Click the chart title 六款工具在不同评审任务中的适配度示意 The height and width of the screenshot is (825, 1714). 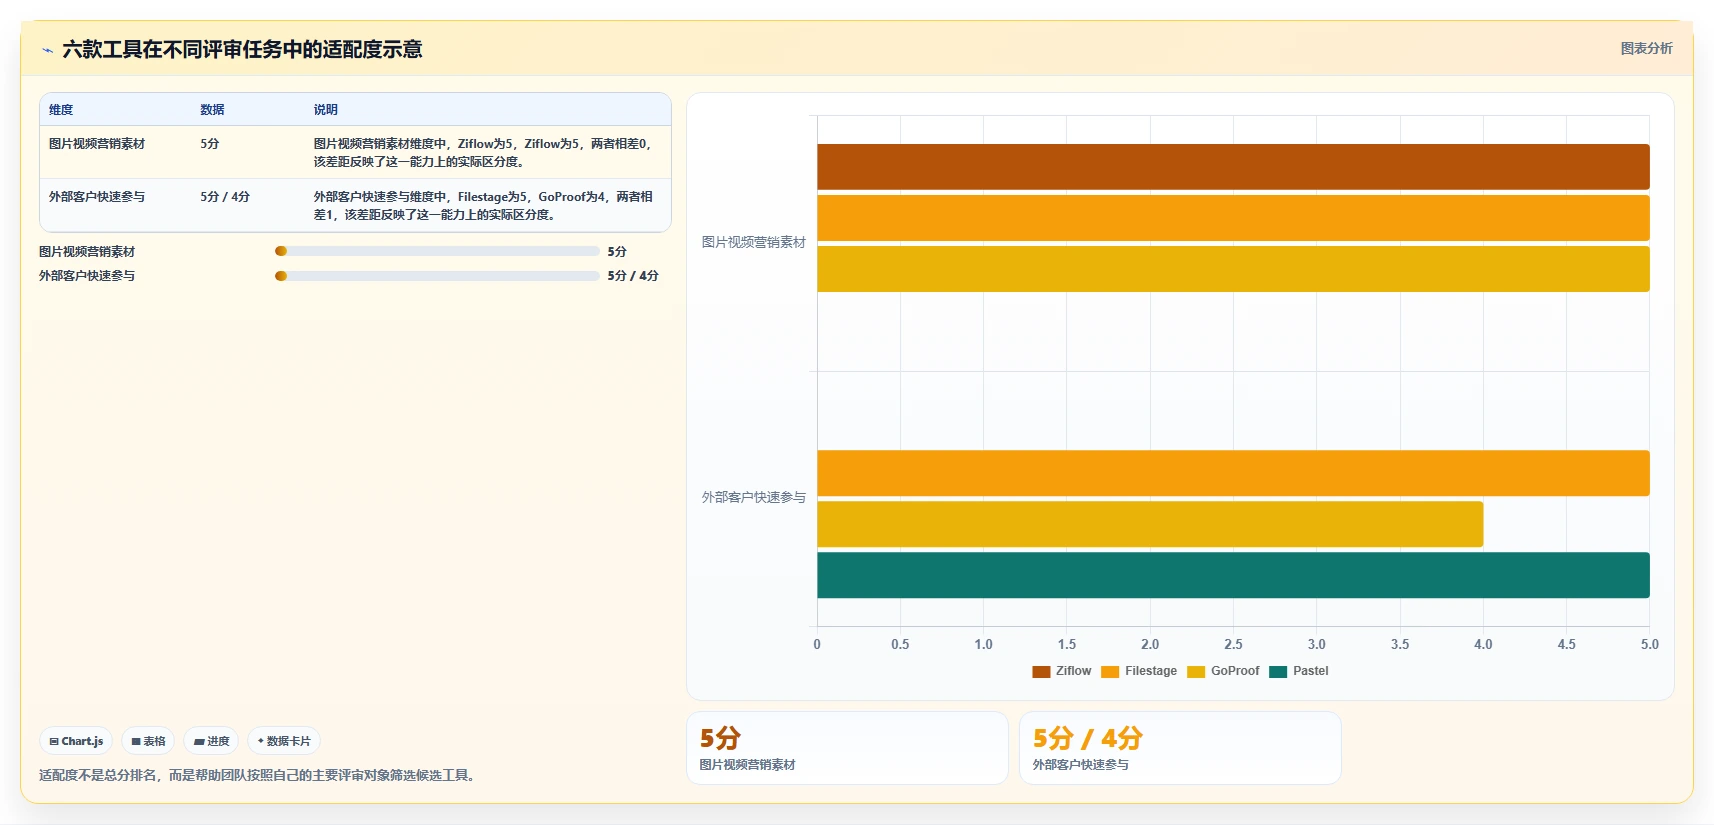point(242,49)
